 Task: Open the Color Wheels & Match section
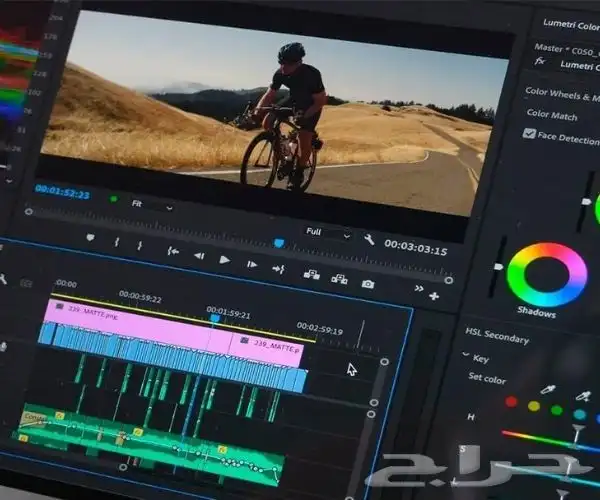560,92
